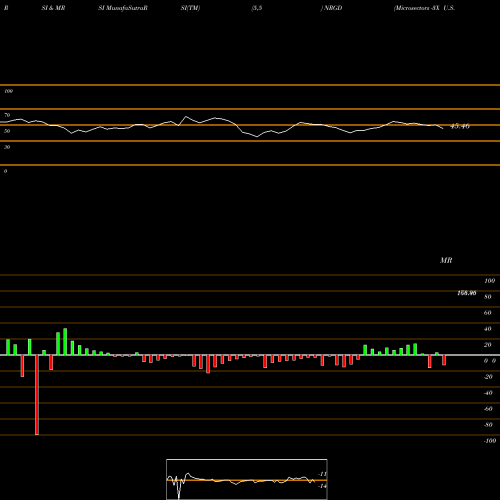Click the ') NRGD' ticker label
The height and width of the screenshot is (500, 500).
point(331,8)
